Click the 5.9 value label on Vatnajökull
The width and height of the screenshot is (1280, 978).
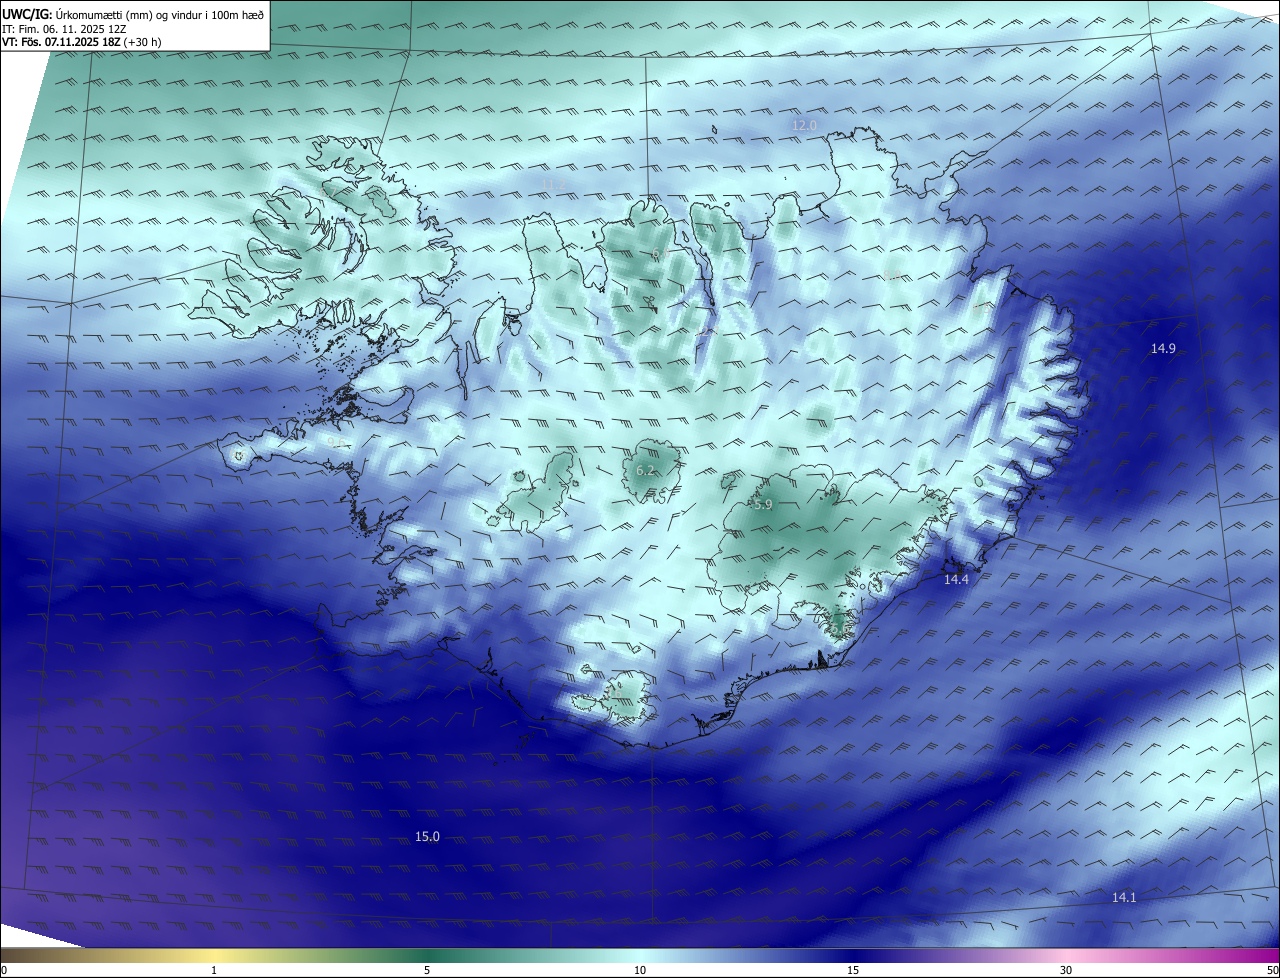763,505
